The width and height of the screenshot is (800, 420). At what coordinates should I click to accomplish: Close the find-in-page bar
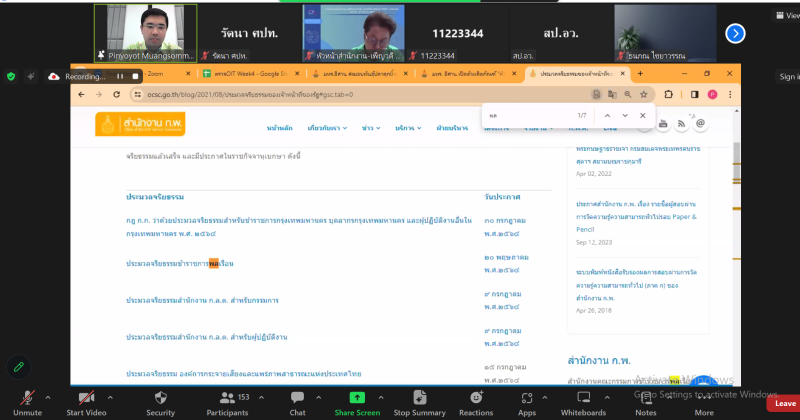coord(643,116)
